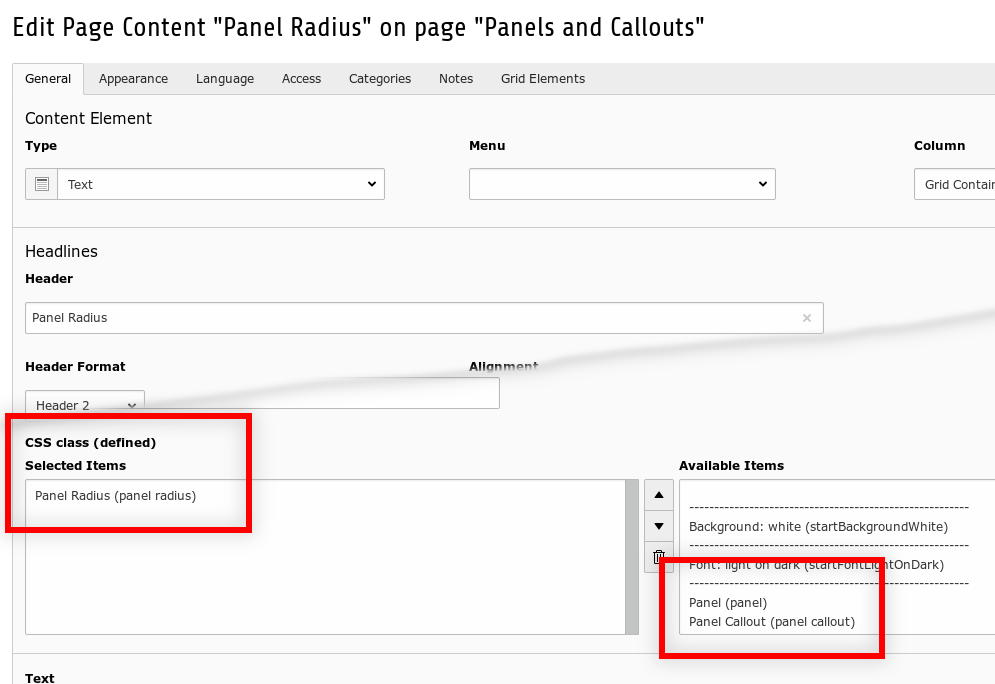The width and height of the screenshot is (995, 684).
Task: Choose Panel Callout from Available Items
Action: tap(772, 621)
